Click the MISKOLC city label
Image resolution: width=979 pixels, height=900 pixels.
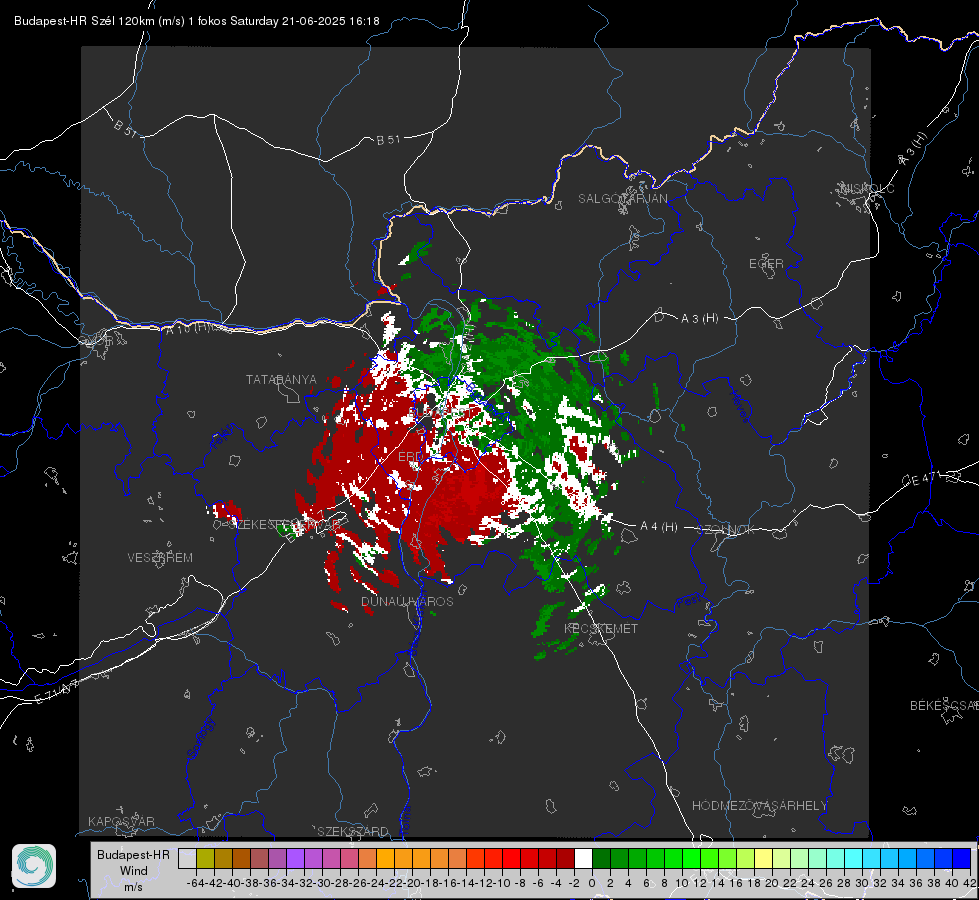[x=867, y=188]
